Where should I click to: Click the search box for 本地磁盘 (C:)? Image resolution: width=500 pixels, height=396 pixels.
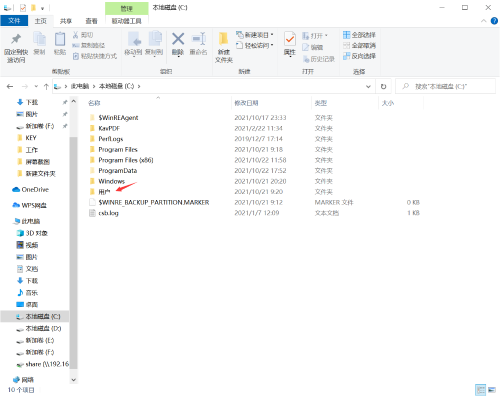tap(445, 87)
